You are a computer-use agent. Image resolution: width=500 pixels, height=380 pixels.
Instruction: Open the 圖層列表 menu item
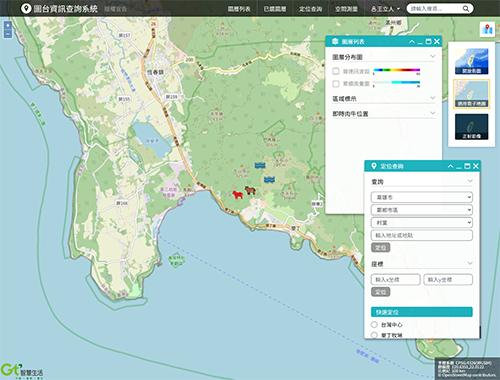point(239,9)
